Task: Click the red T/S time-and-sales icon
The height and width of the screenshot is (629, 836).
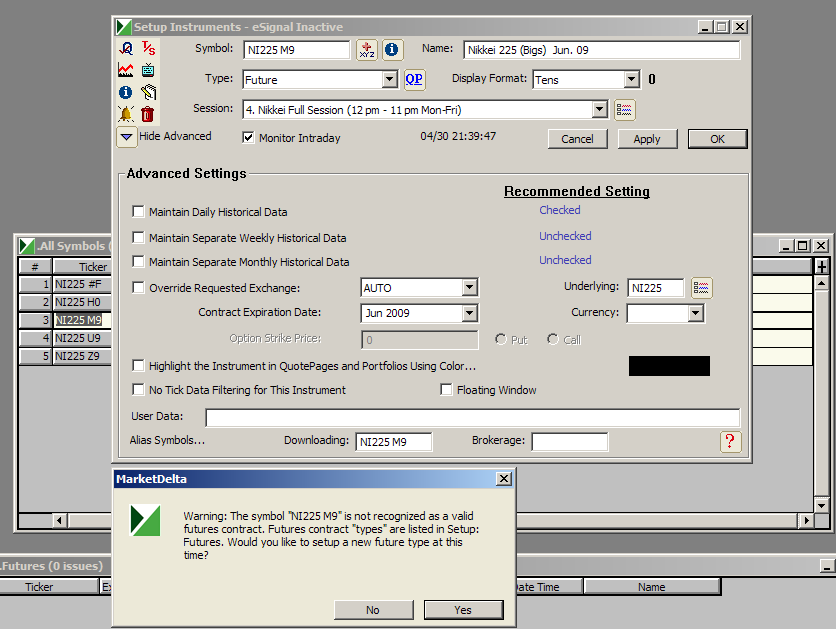Action: tap(148, 49)
